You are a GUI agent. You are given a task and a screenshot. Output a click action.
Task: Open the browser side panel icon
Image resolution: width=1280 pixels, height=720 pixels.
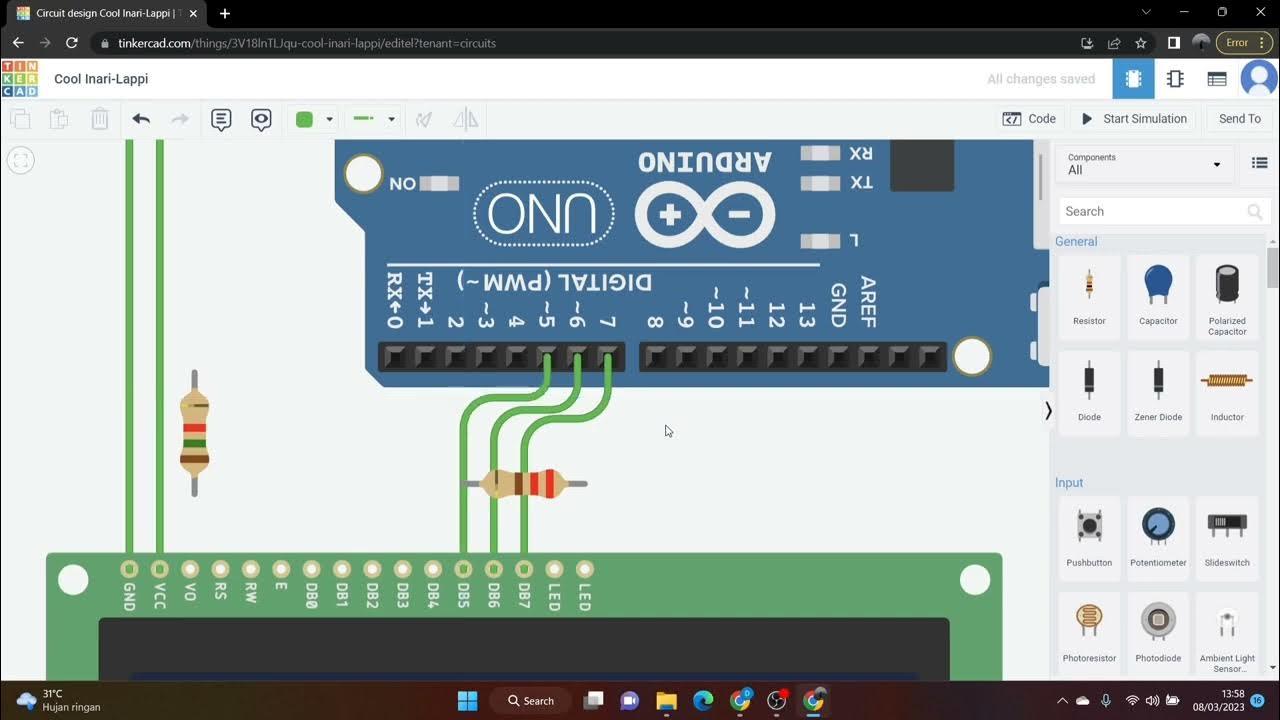click(1174, 43)
